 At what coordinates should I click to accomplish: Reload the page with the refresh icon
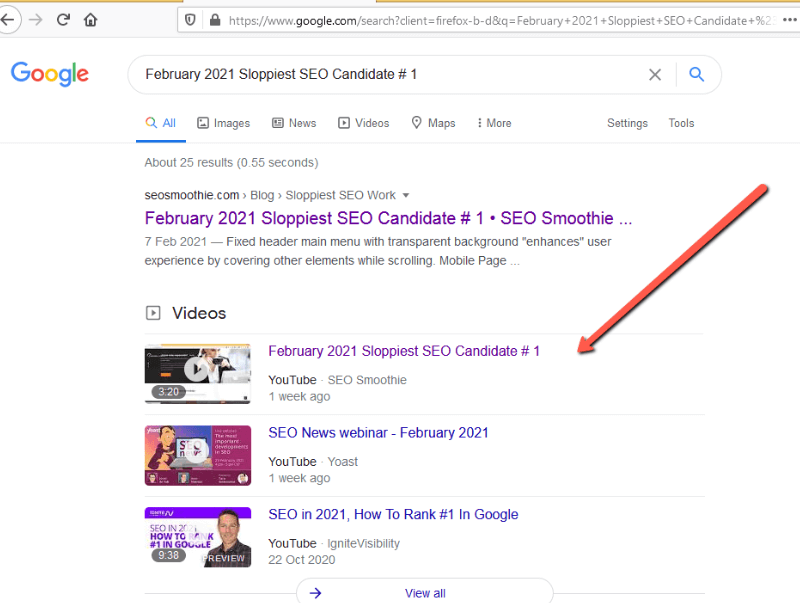point(63,19)
